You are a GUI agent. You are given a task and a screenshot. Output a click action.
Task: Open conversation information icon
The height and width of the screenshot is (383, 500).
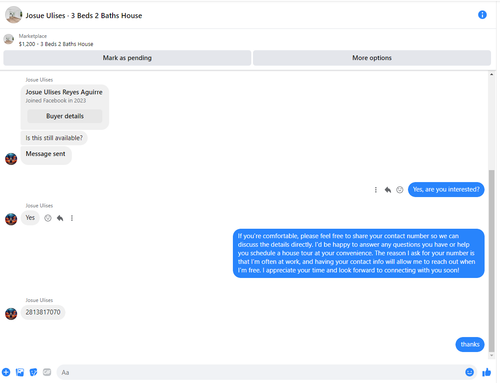pyautogui.click(x=482, y=15)
